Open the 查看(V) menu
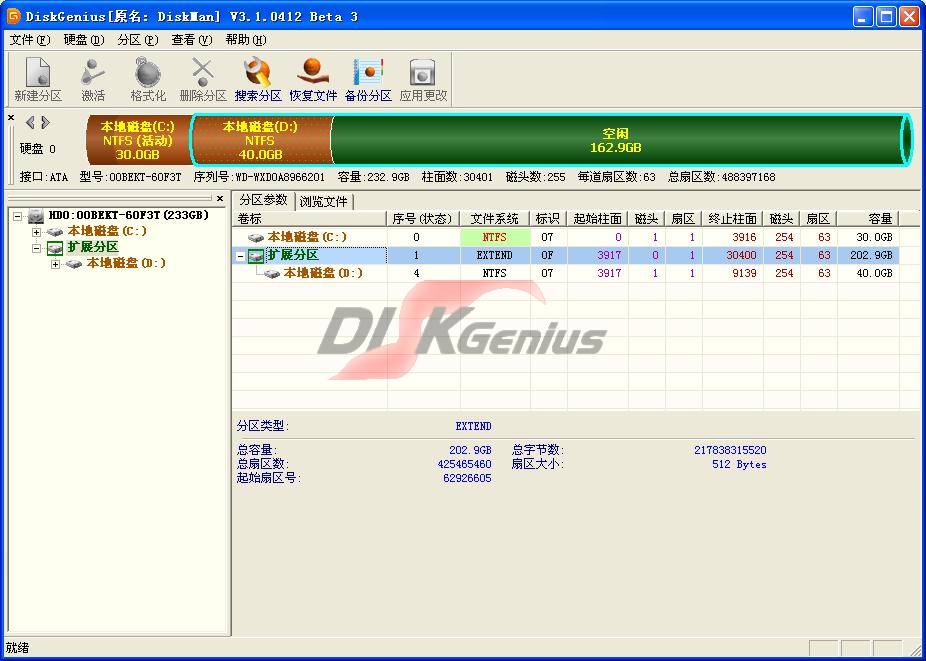 point(191,40)
